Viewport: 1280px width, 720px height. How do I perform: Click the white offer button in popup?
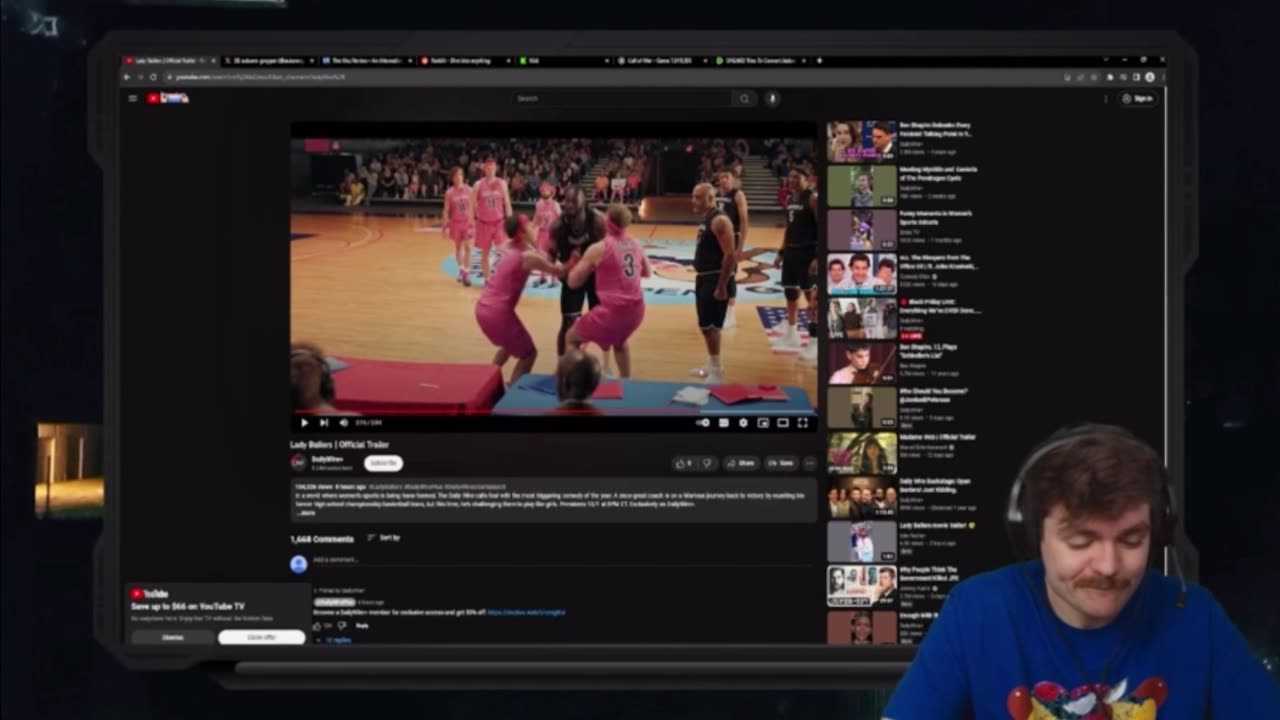[261, 637]
